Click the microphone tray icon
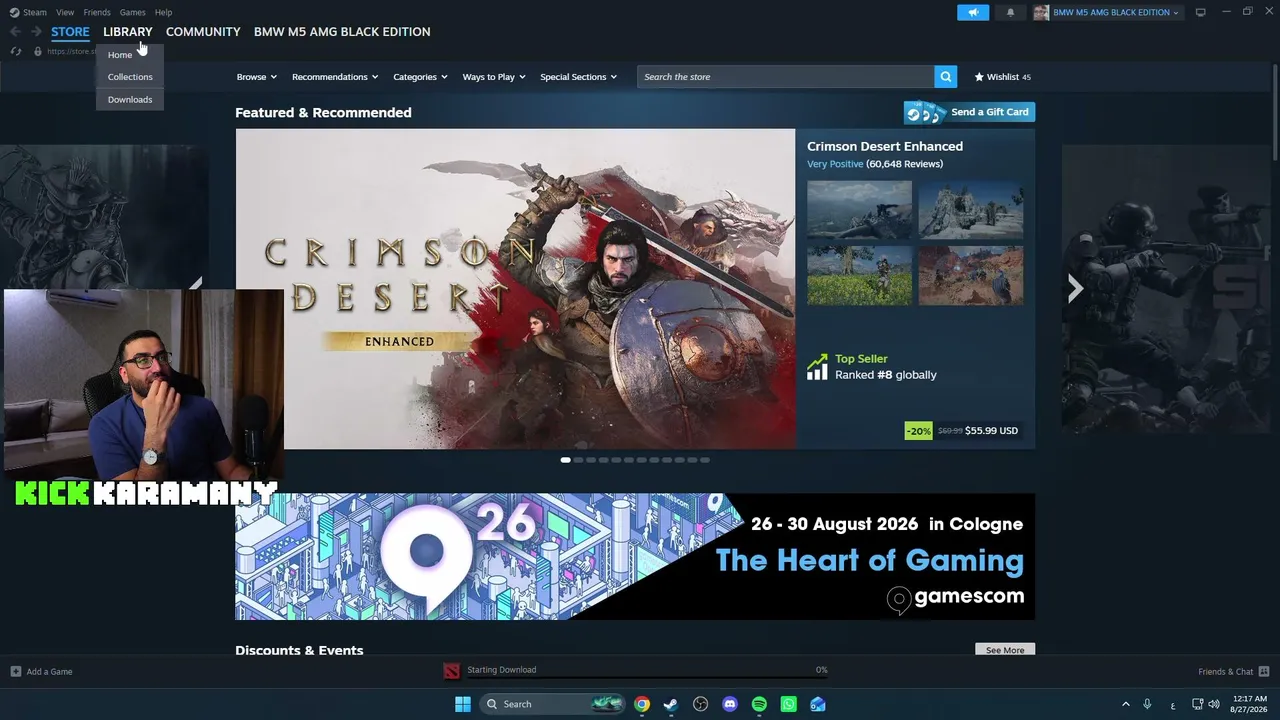 point(1147,704)
